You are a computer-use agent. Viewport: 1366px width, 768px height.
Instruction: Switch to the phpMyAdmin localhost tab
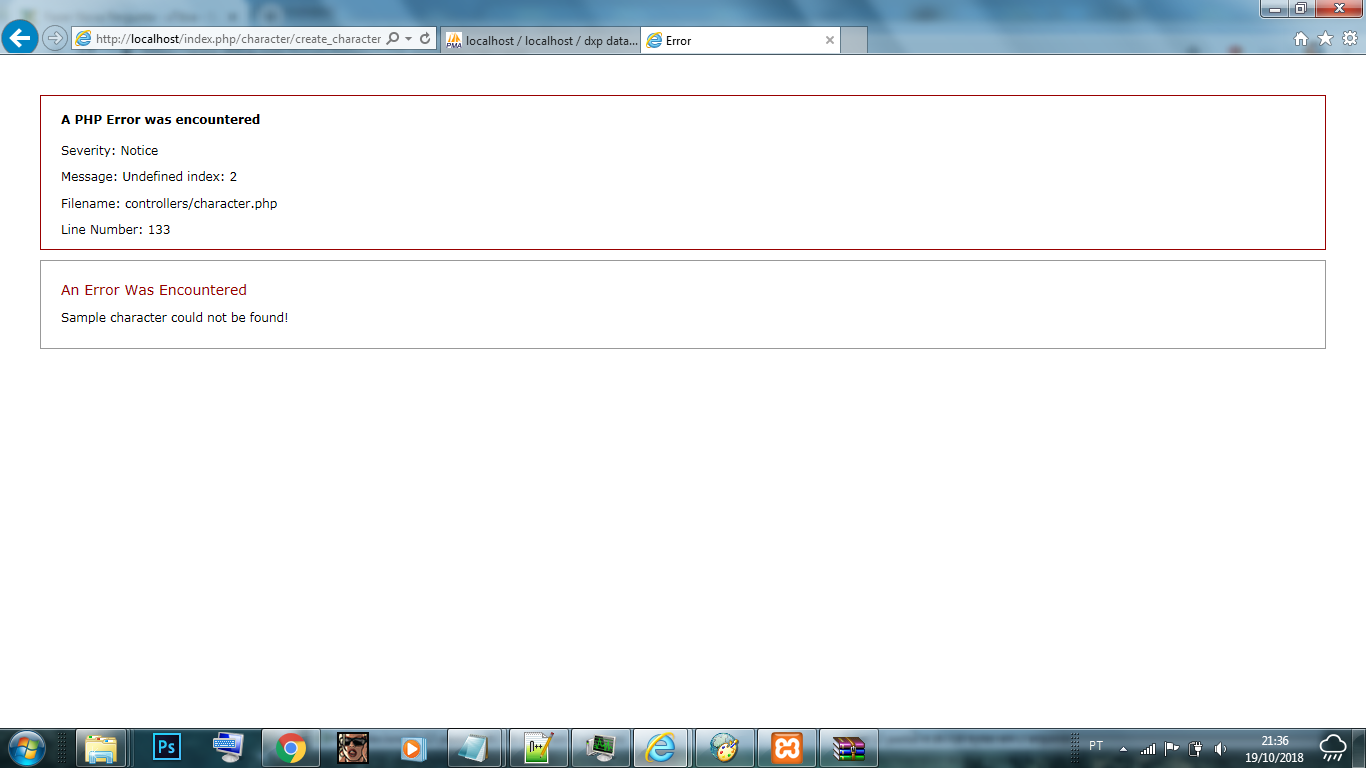pos(540,41)
